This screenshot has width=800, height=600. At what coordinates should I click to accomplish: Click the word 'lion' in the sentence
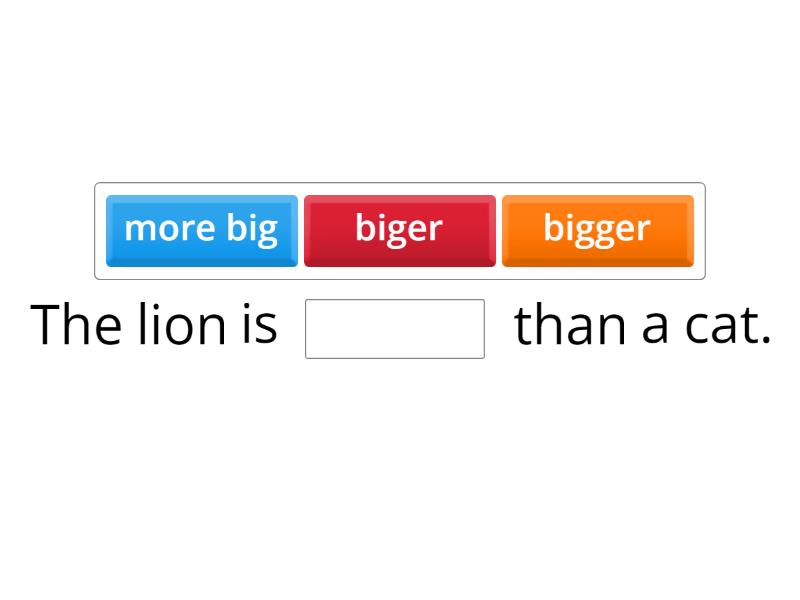click(x=179, y=326)
